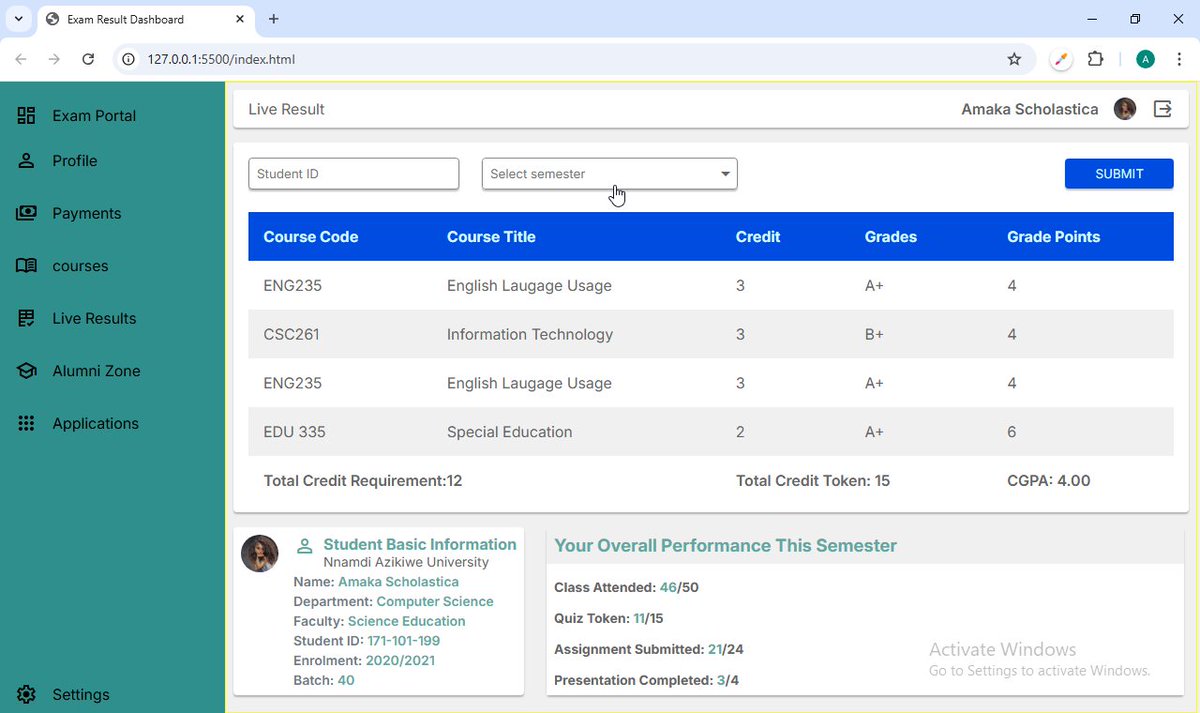Click the logout icon in the header

pos(1162,109)
